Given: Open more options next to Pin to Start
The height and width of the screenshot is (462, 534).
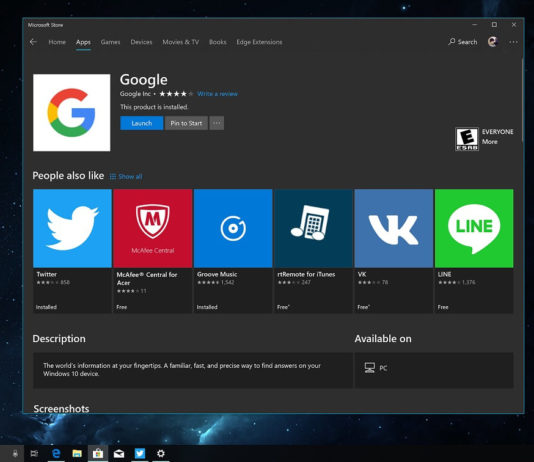Looking at the screenshot, I should pos(217,123).
